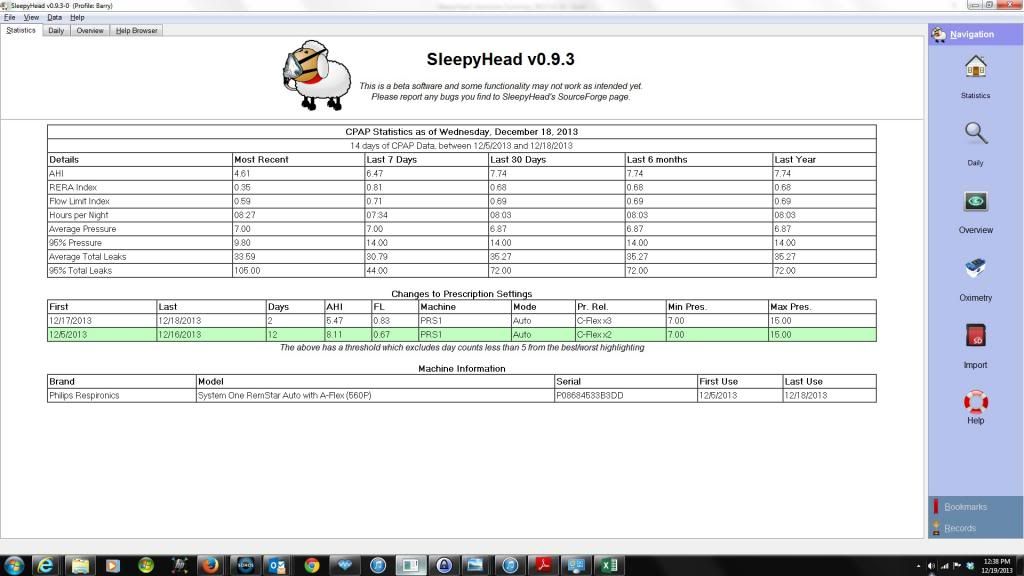This screenshot has height=576, width=1024.
Task: Open Excel from the taskbar
Action: point(609,565)
